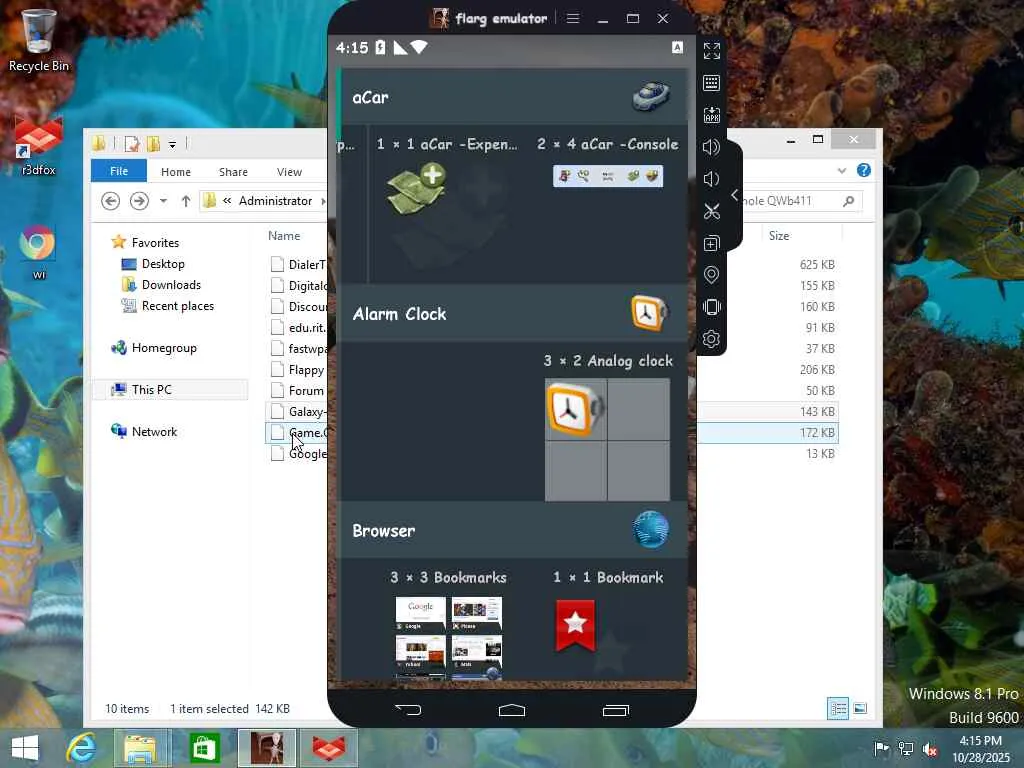
Task: Open Explorer help question mark
Action: [x=863, y=170]
